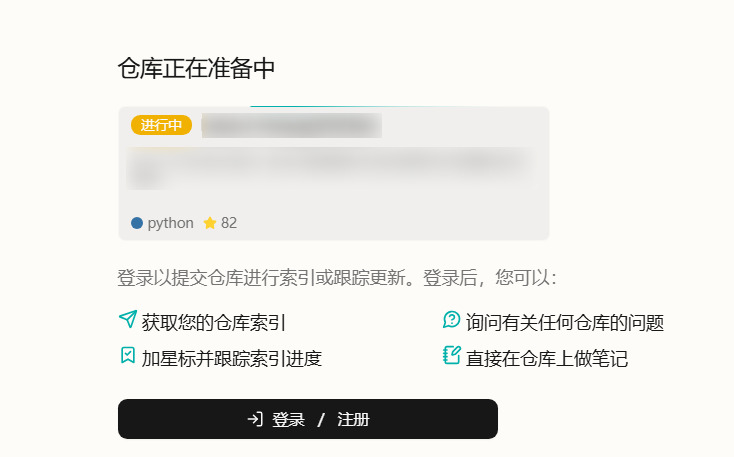734x457 pixels.
Task: Click the python language label
Action: pos(170,223)
